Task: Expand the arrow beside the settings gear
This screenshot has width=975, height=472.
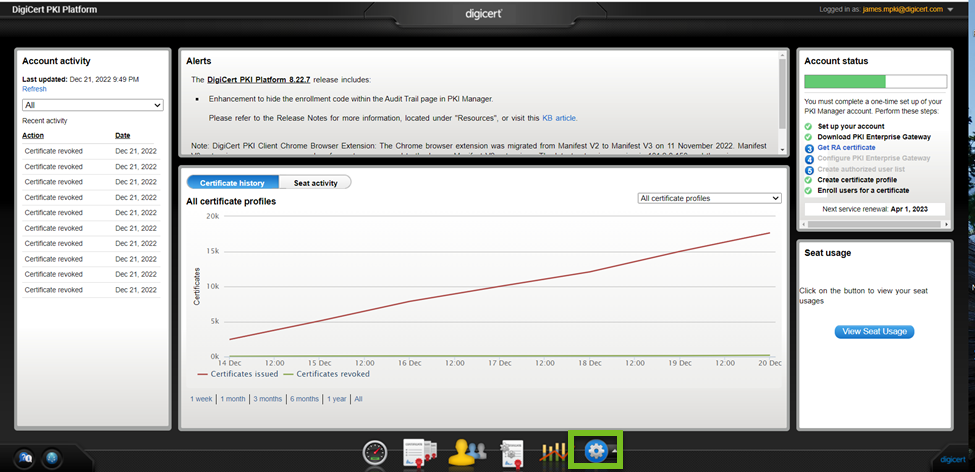Action: [x=614, y=450]
